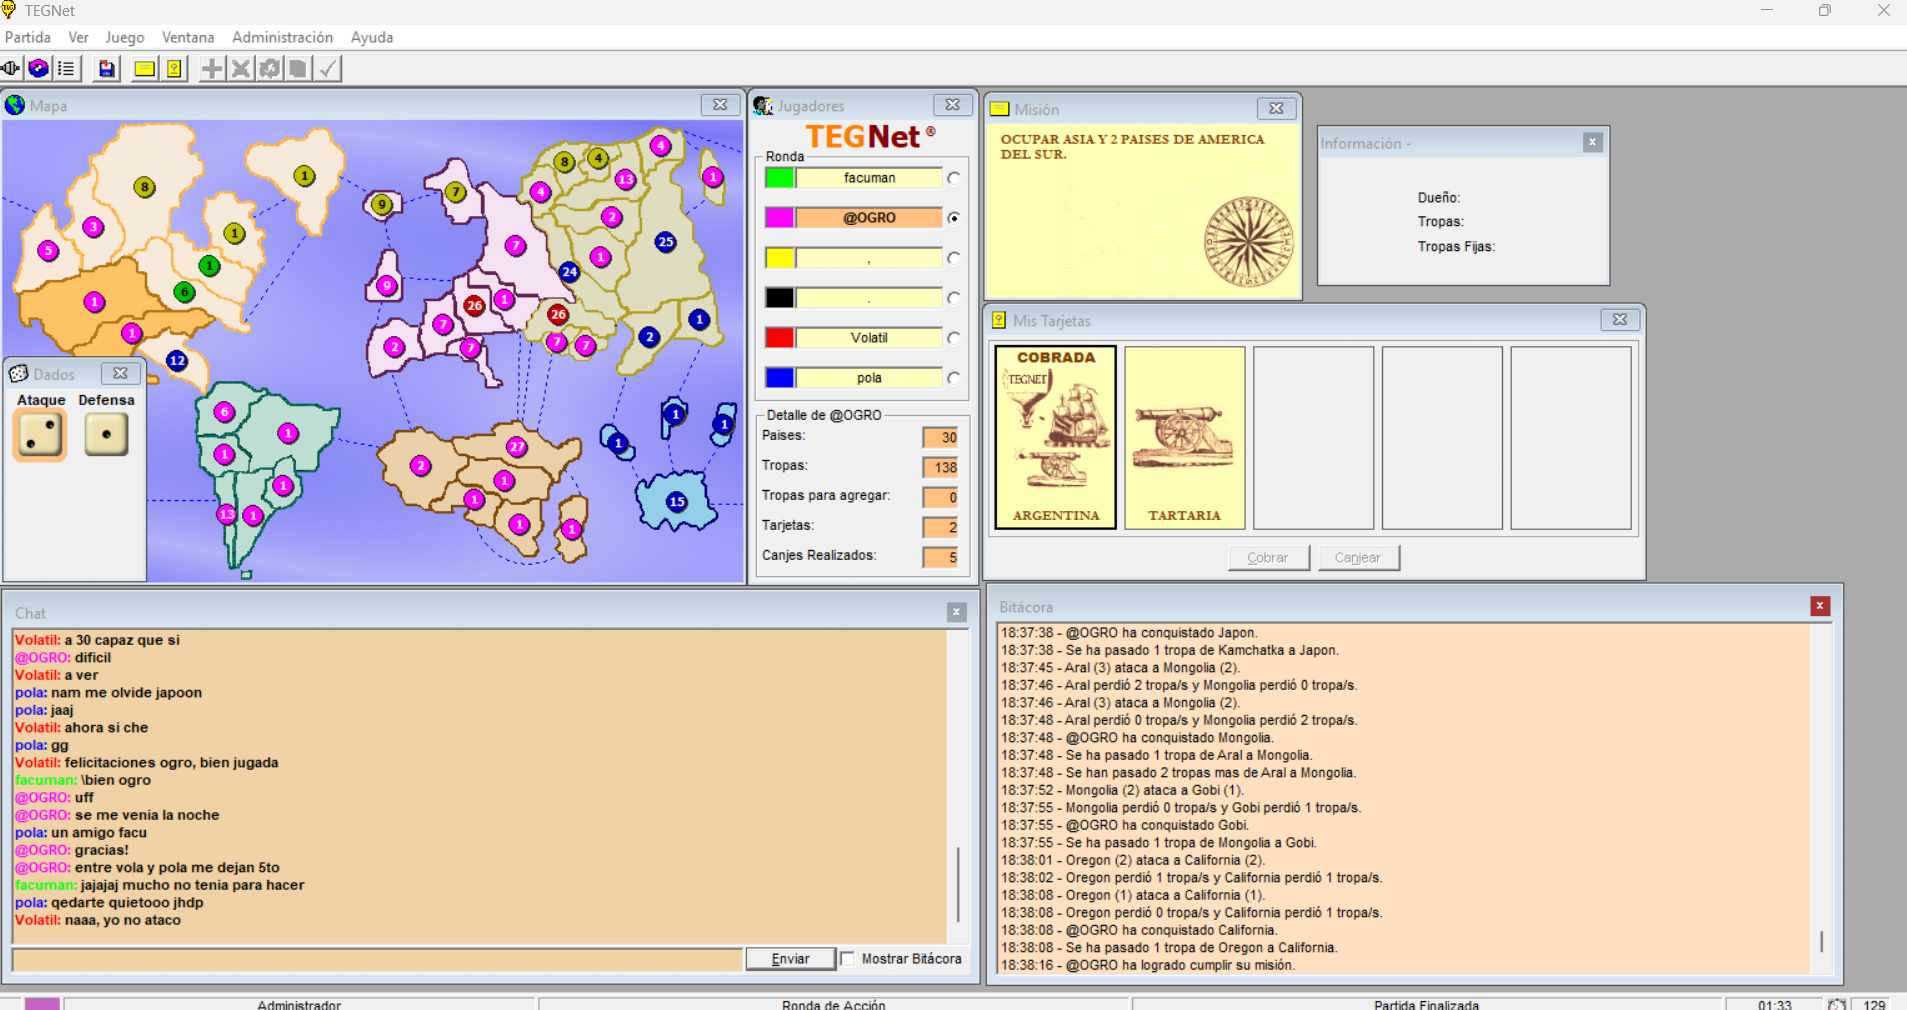
Task: Click the add troops plus icon
Action: [x=212, y=69]
